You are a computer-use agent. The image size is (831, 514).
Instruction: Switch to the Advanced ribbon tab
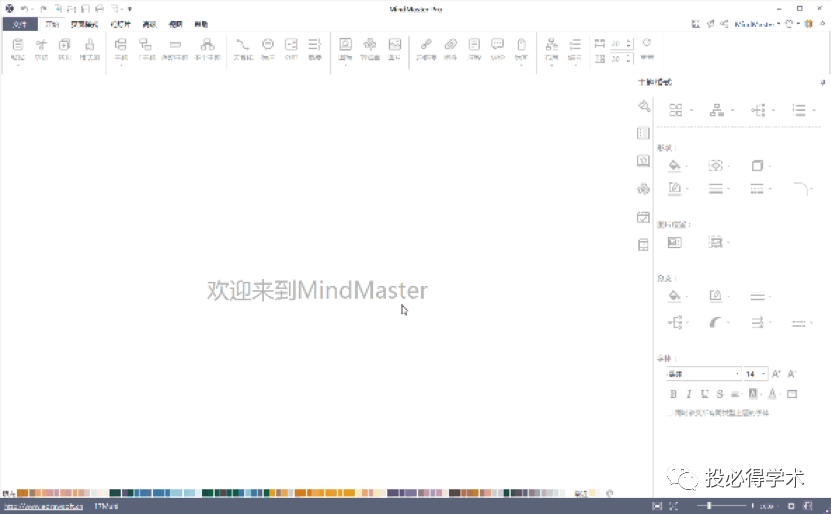[149, 24]
